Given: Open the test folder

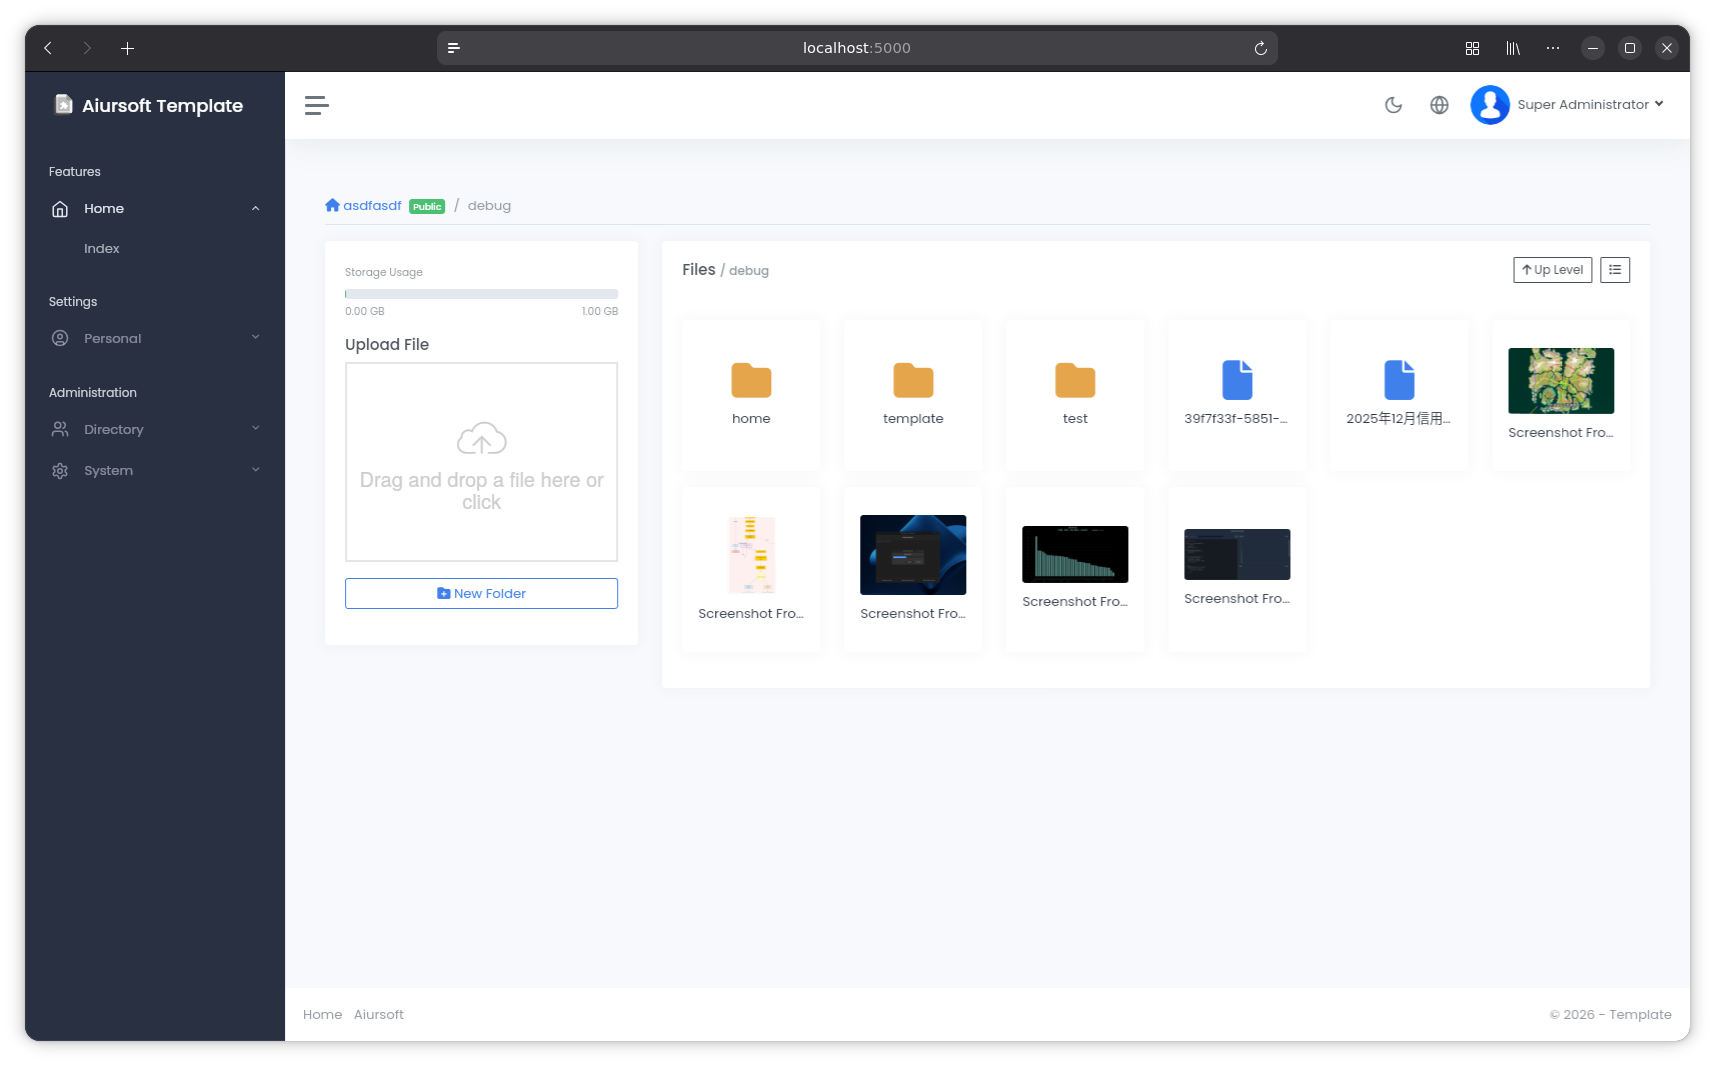Looking at the screenshot, I should pyautogui.click(x=1074, y=394).
